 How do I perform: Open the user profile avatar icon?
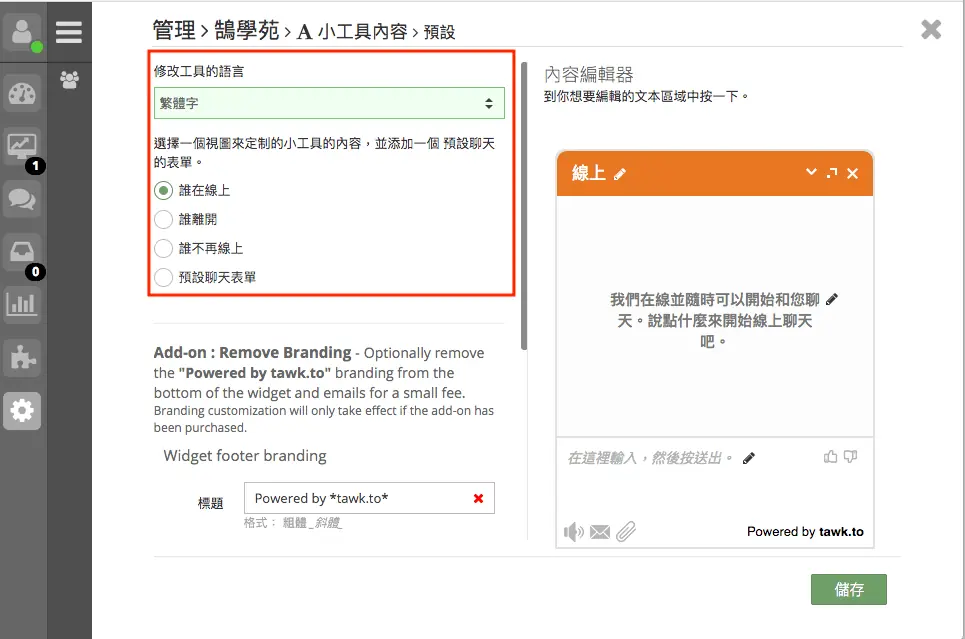tap(22, 32)
